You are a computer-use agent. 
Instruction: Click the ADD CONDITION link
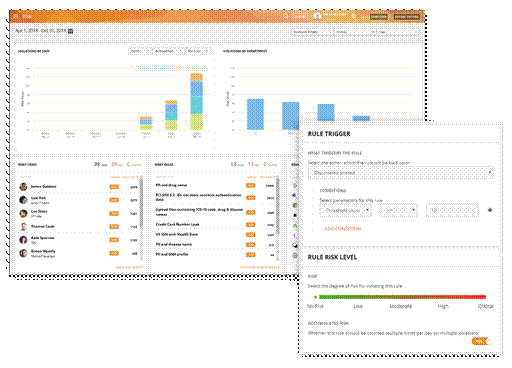(x=342, y=229)
